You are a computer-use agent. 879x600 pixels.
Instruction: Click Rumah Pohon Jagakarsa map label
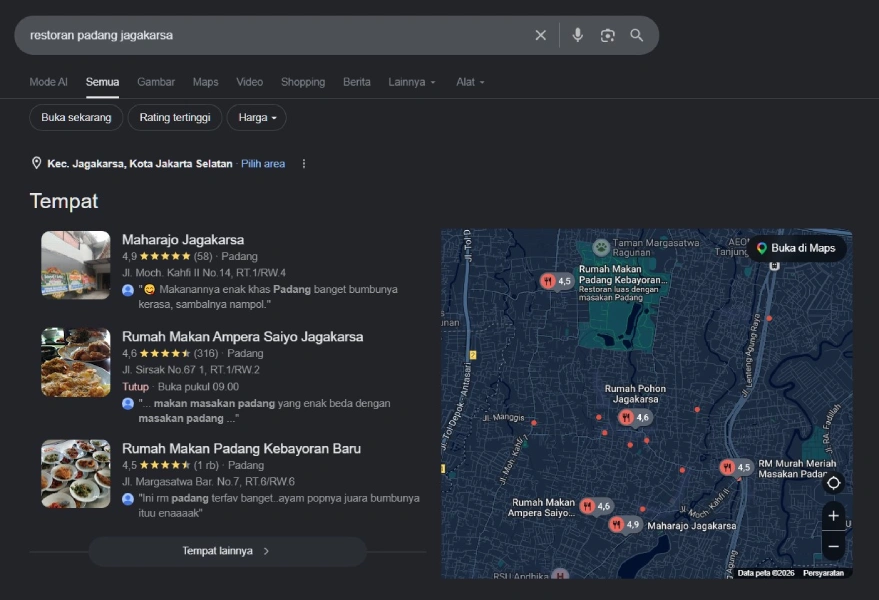click(635, 394)
